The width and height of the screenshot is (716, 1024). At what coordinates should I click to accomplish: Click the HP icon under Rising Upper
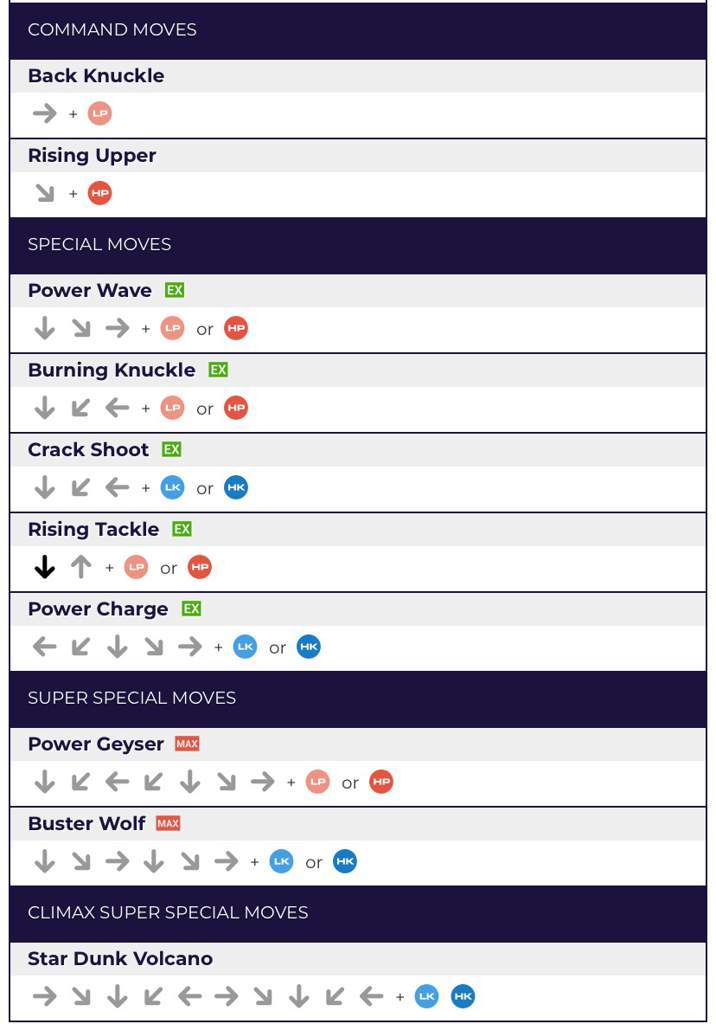click(99, 193)
